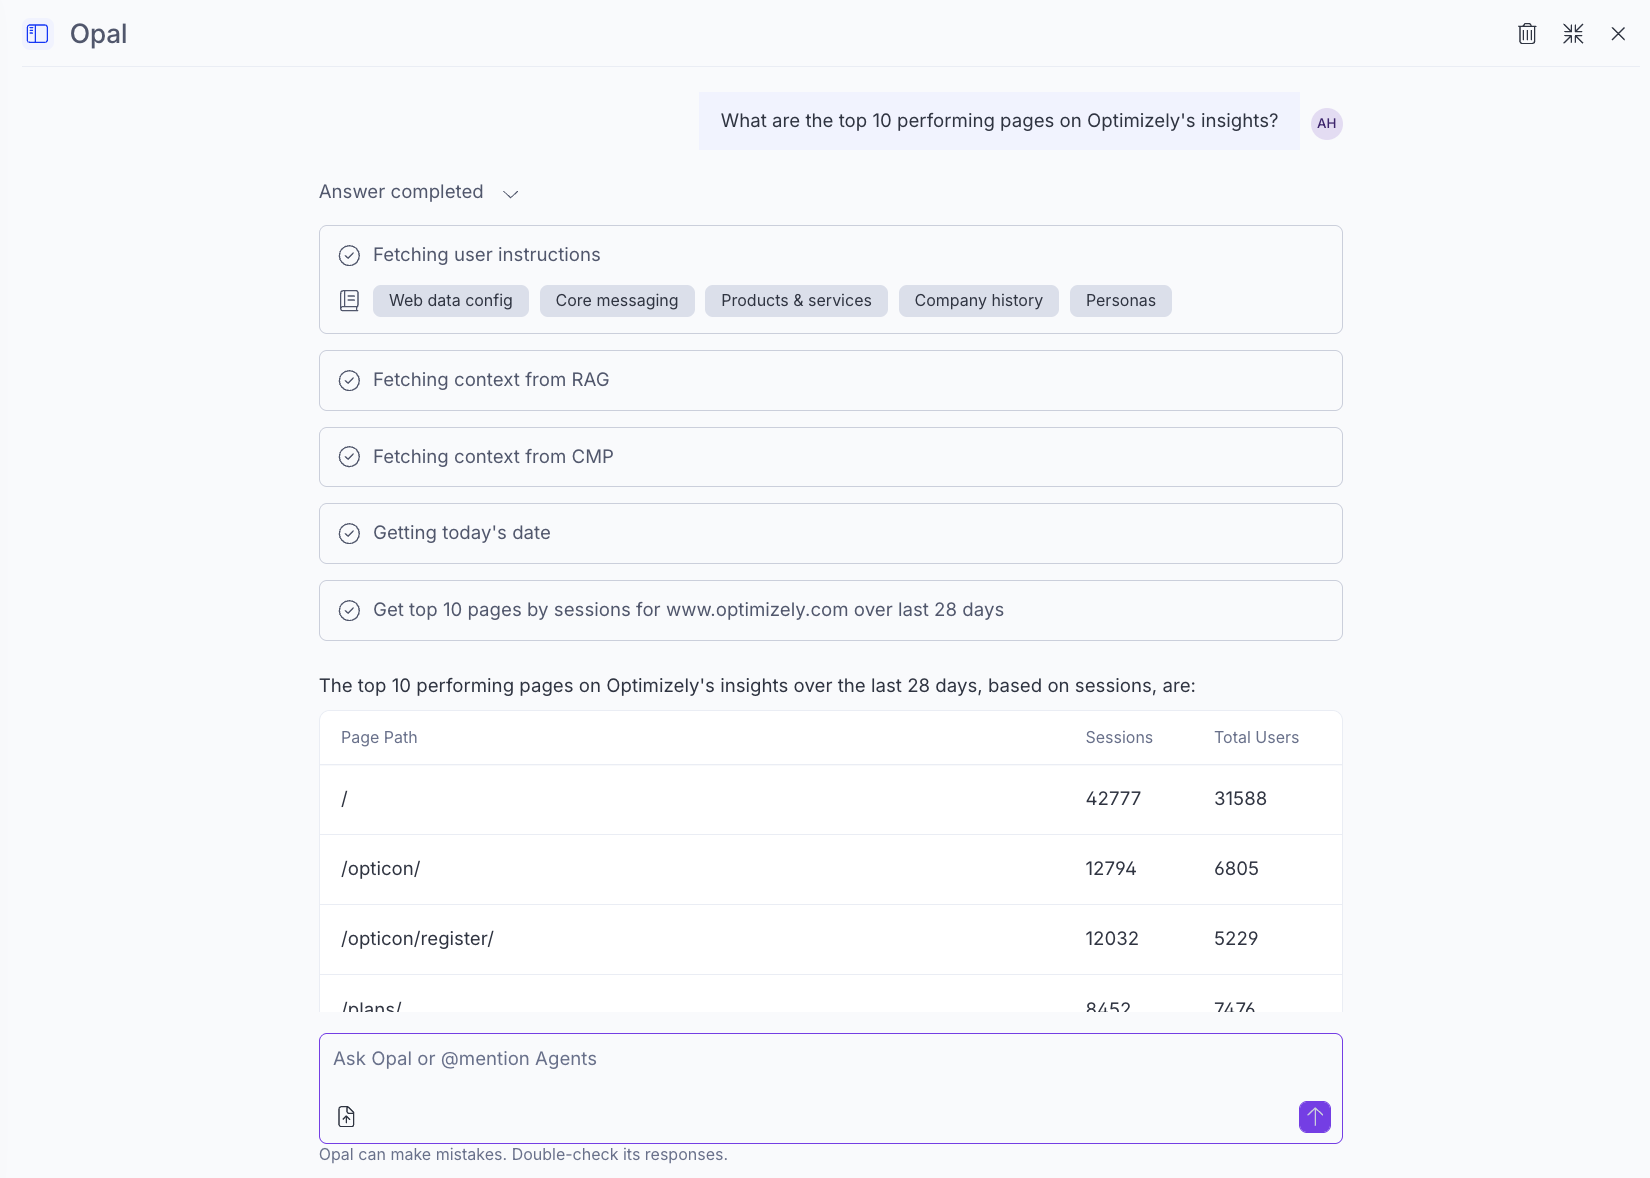1650x1178 pixels.
Task: Select sessions value 12032
Action: [x=1112, y=939]
